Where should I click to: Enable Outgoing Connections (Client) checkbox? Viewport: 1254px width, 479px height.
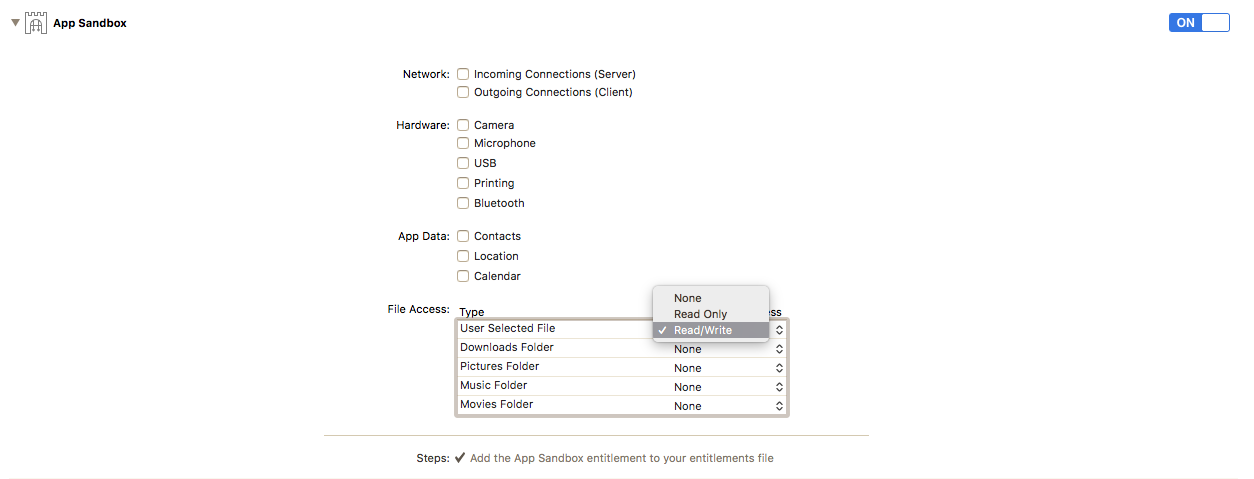pyautogui.click(x=463, y=92)
